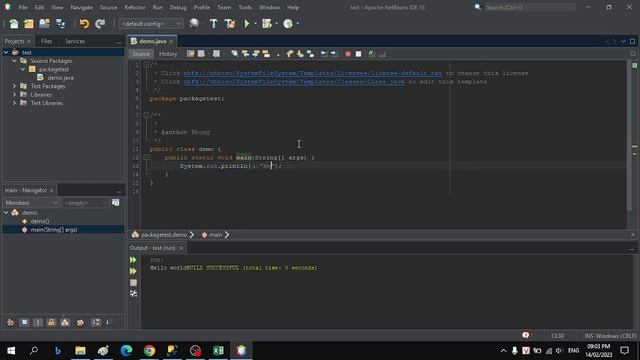The width and height of the screenshot is (640, 360).
Task: Click the Last Edit editor icon
Action: point(191,54)
